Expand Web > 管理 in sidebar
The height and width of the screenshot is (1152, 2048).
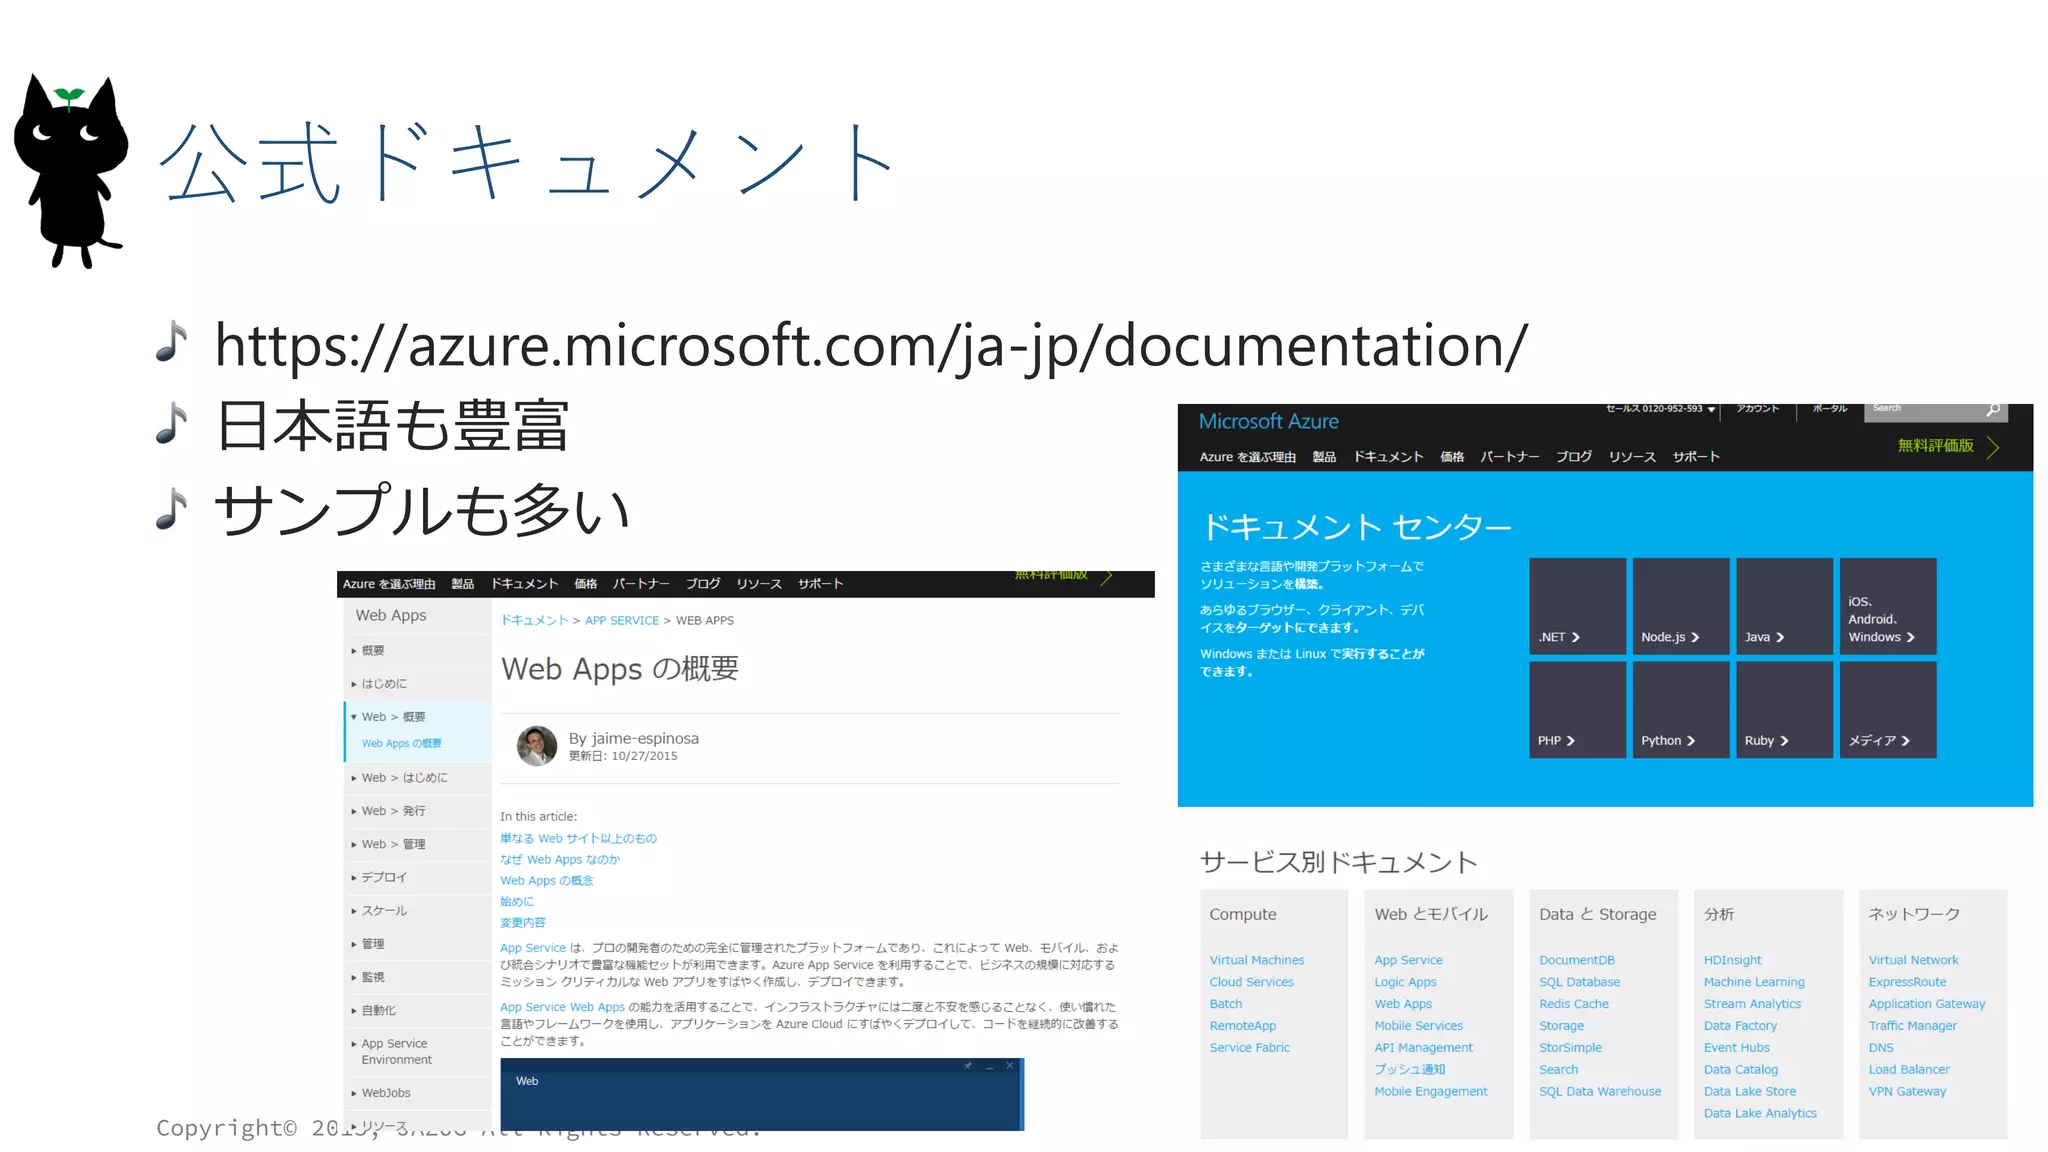[417, 845]
